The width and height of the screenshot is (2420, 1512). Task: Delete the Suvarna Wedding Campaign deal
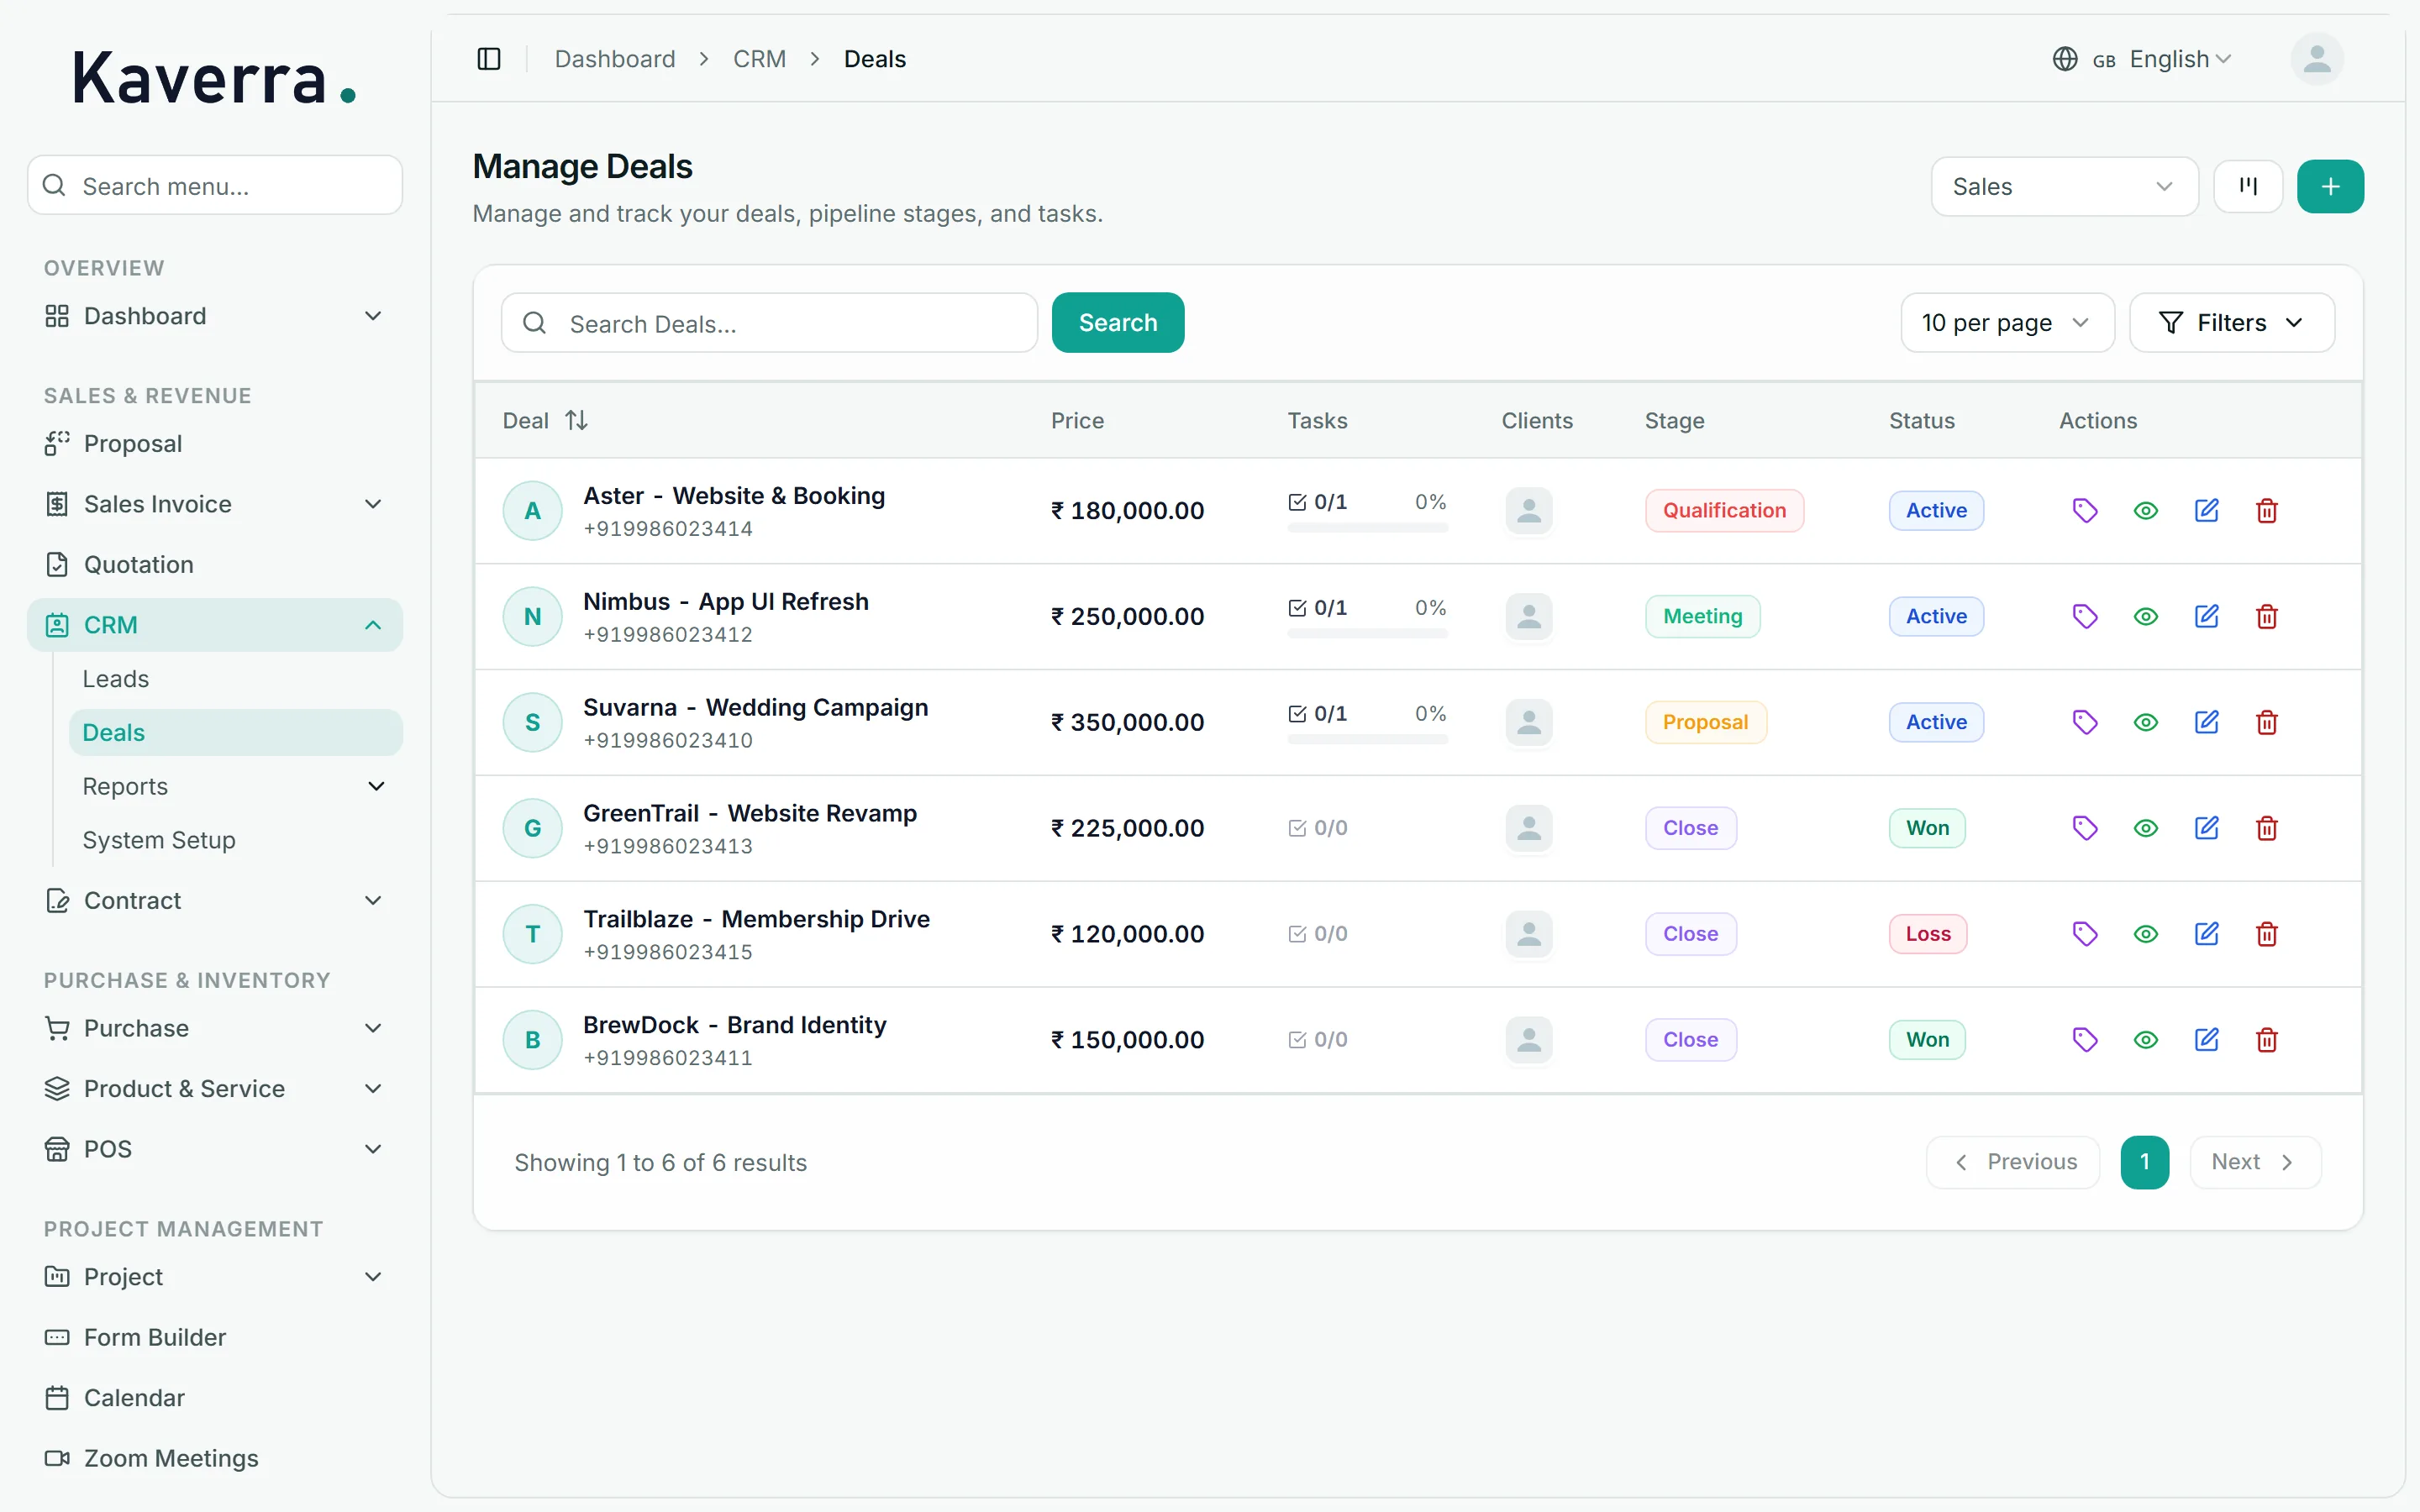[2267, 722]
